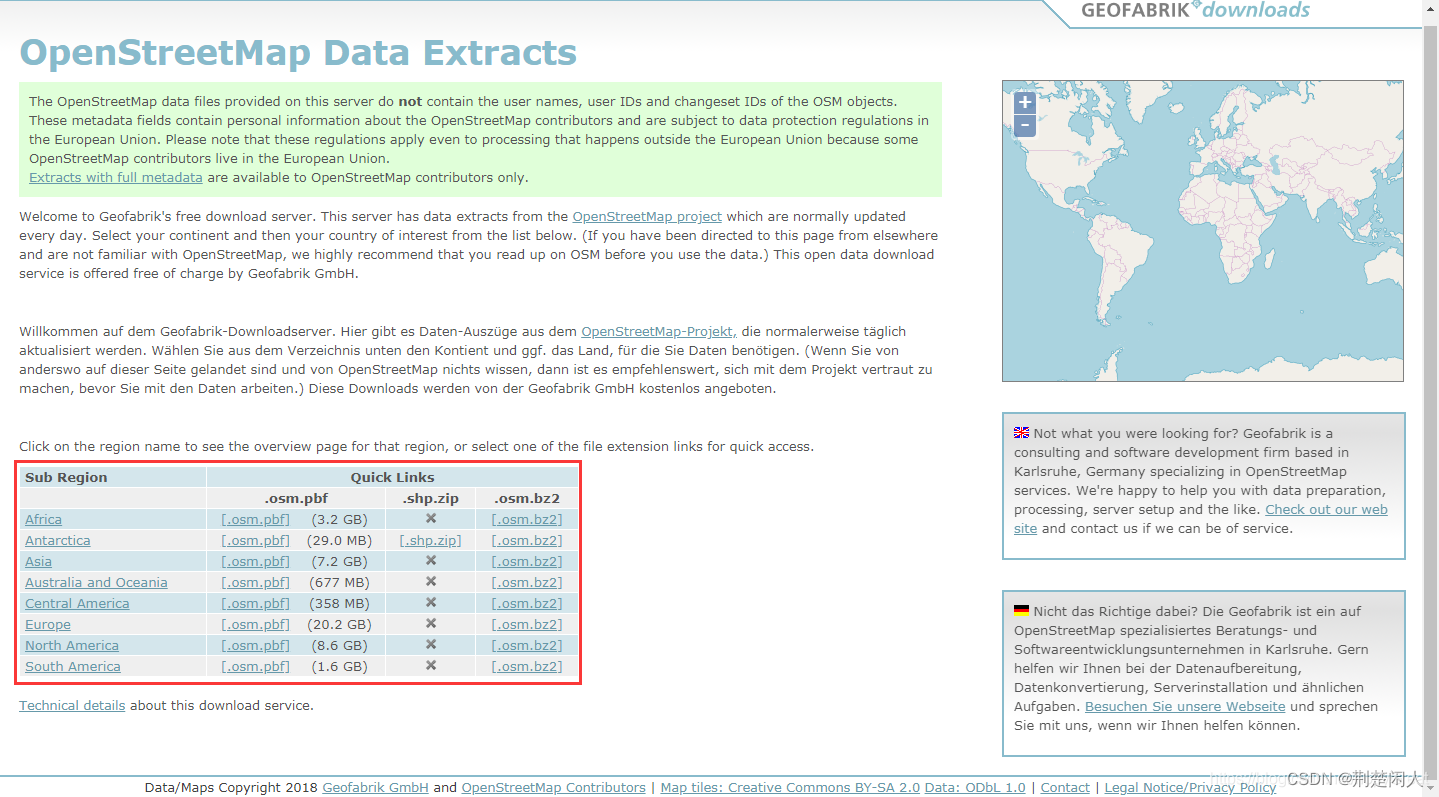Follow the Check out our web site link
Screen dimensions: 1439x797
(1326, 509)
